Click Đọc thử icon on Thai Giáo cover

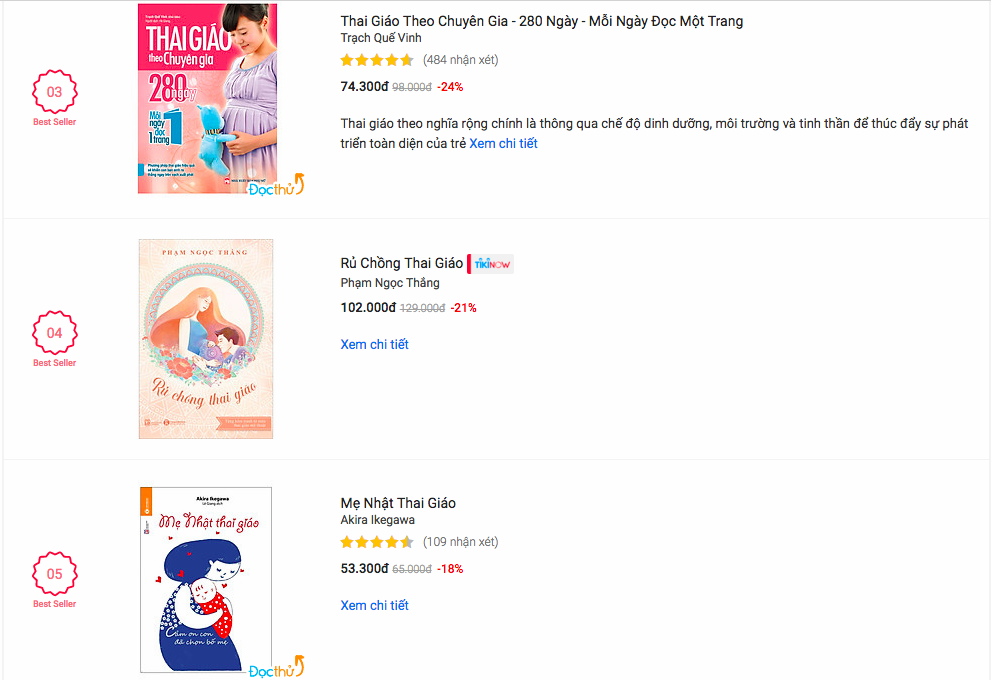[276, 187]
